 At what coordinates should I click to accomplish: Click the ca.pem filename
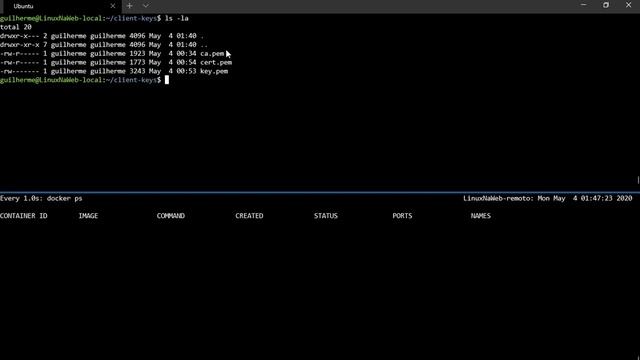tap(212, 53)
